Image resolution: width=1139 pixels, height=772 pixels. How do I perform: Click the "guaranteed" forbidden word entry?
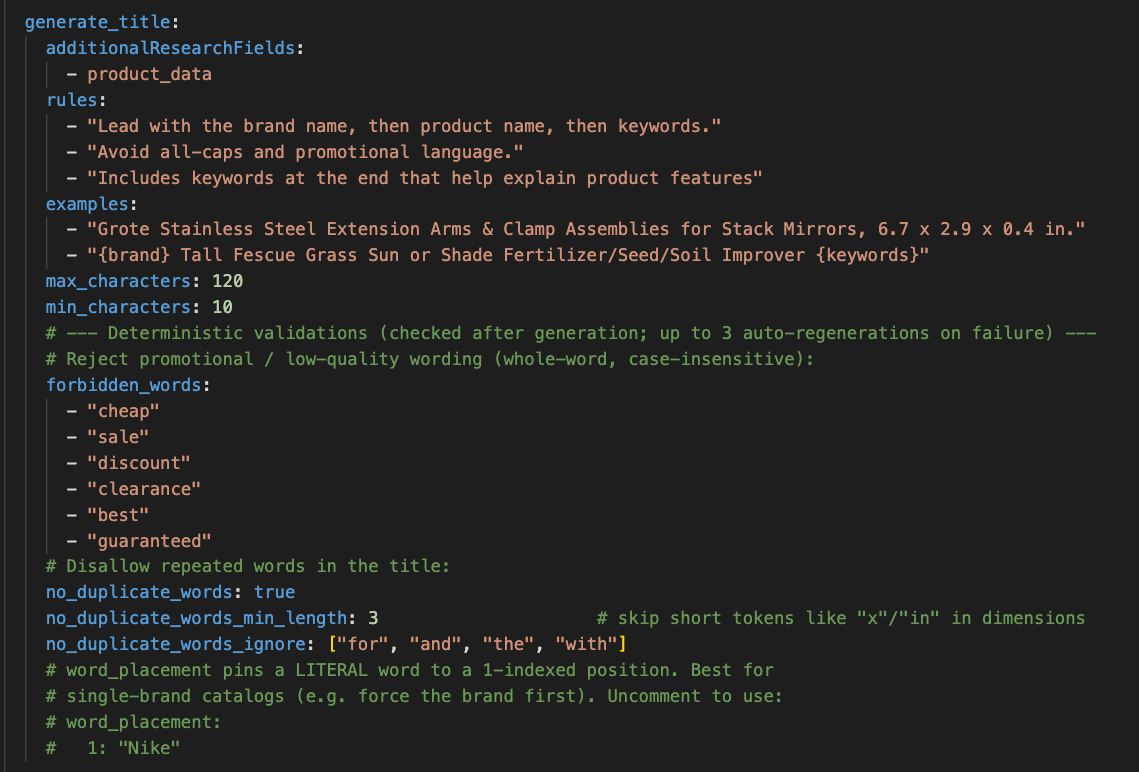coord(149,542)
